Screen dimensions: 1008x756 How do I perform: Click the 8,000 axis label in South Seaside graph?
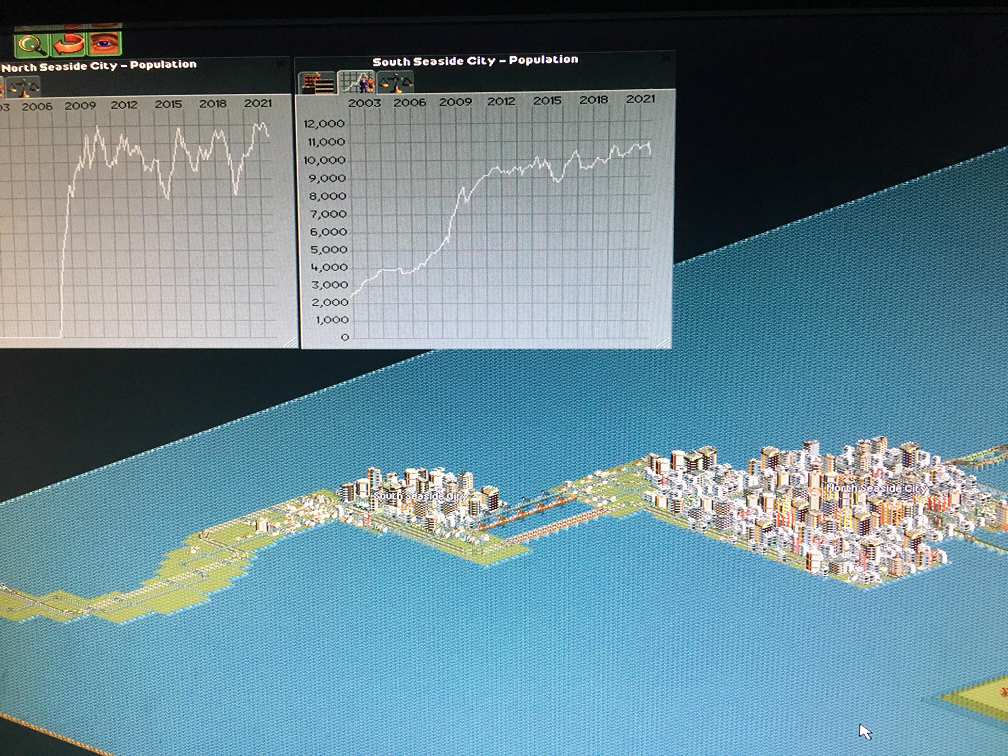point(327,196)
